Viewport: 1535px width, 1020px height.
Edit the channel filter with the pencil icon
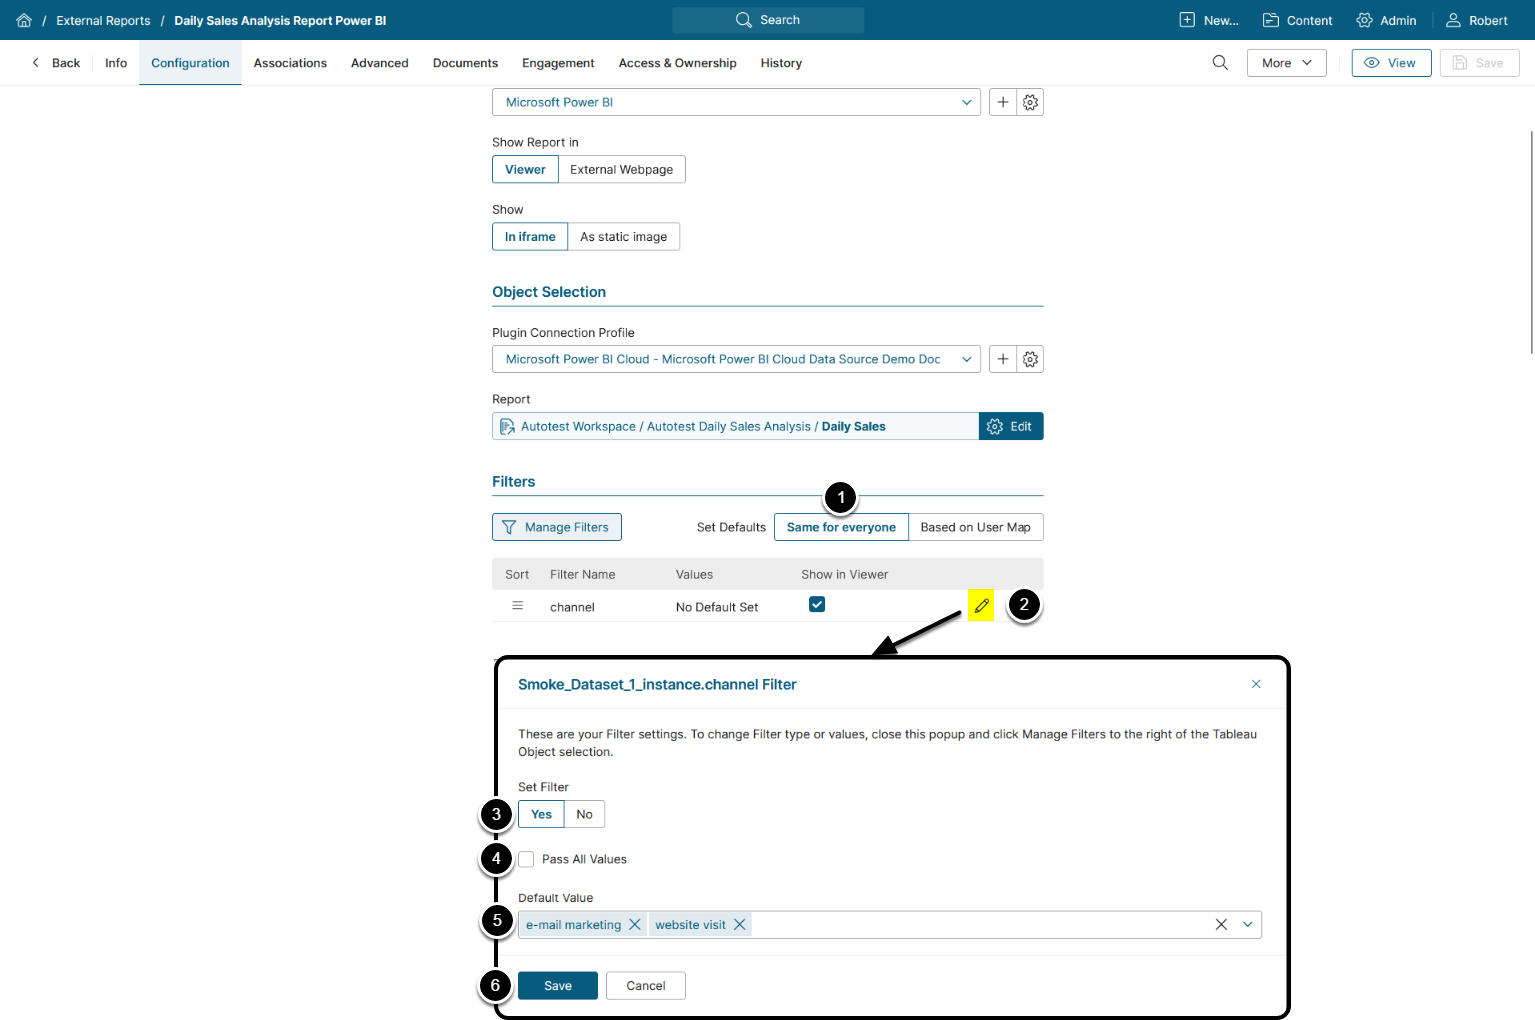pyautogui.click(x=981, y=606)
